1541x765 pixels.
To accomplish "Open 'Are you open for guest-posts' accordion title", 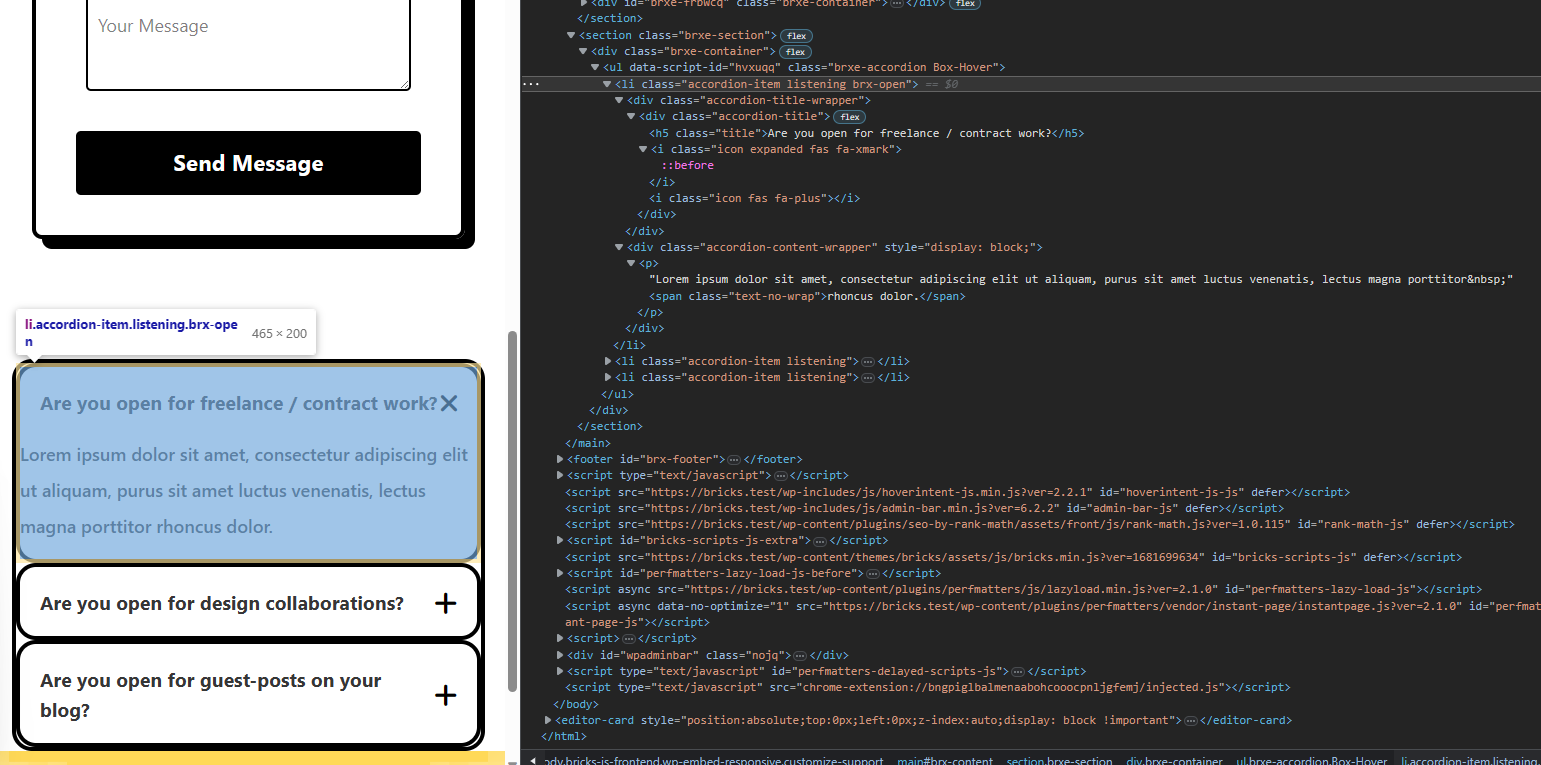I will (x=211, y=695).
